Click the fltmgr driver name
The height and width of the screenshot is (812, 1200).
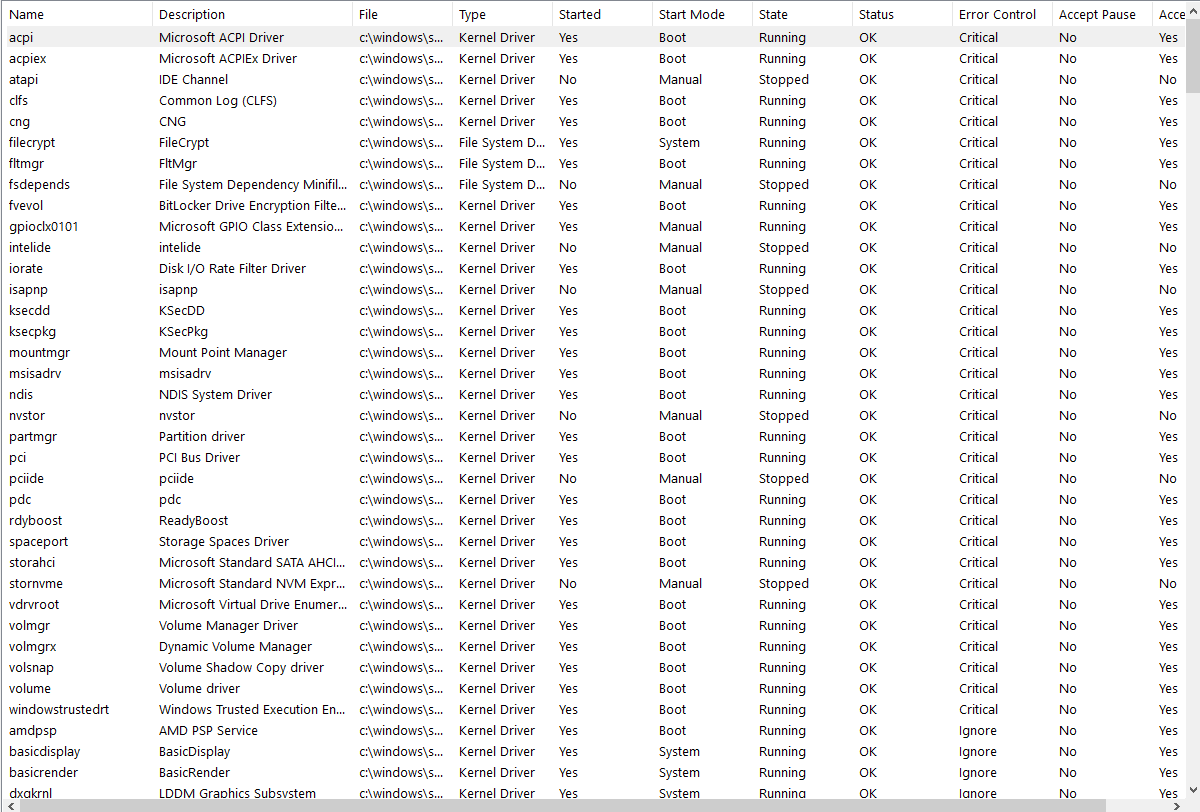(x=27, y=163)
